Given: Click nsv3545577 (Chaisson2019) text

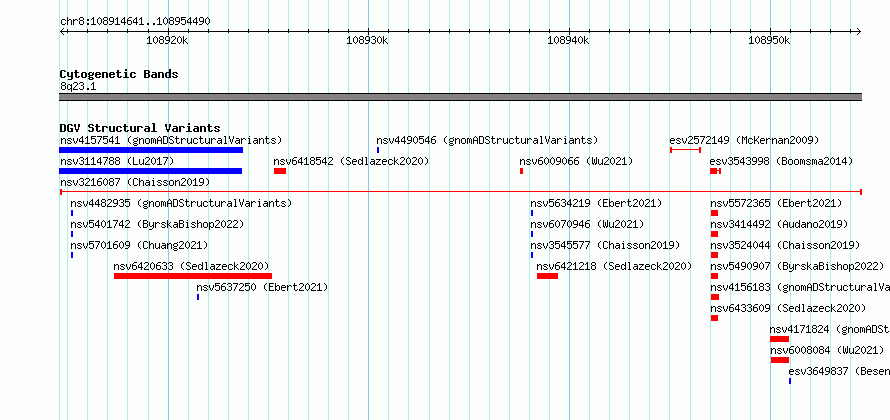Looking at the screenshot, I should (605, 245).
